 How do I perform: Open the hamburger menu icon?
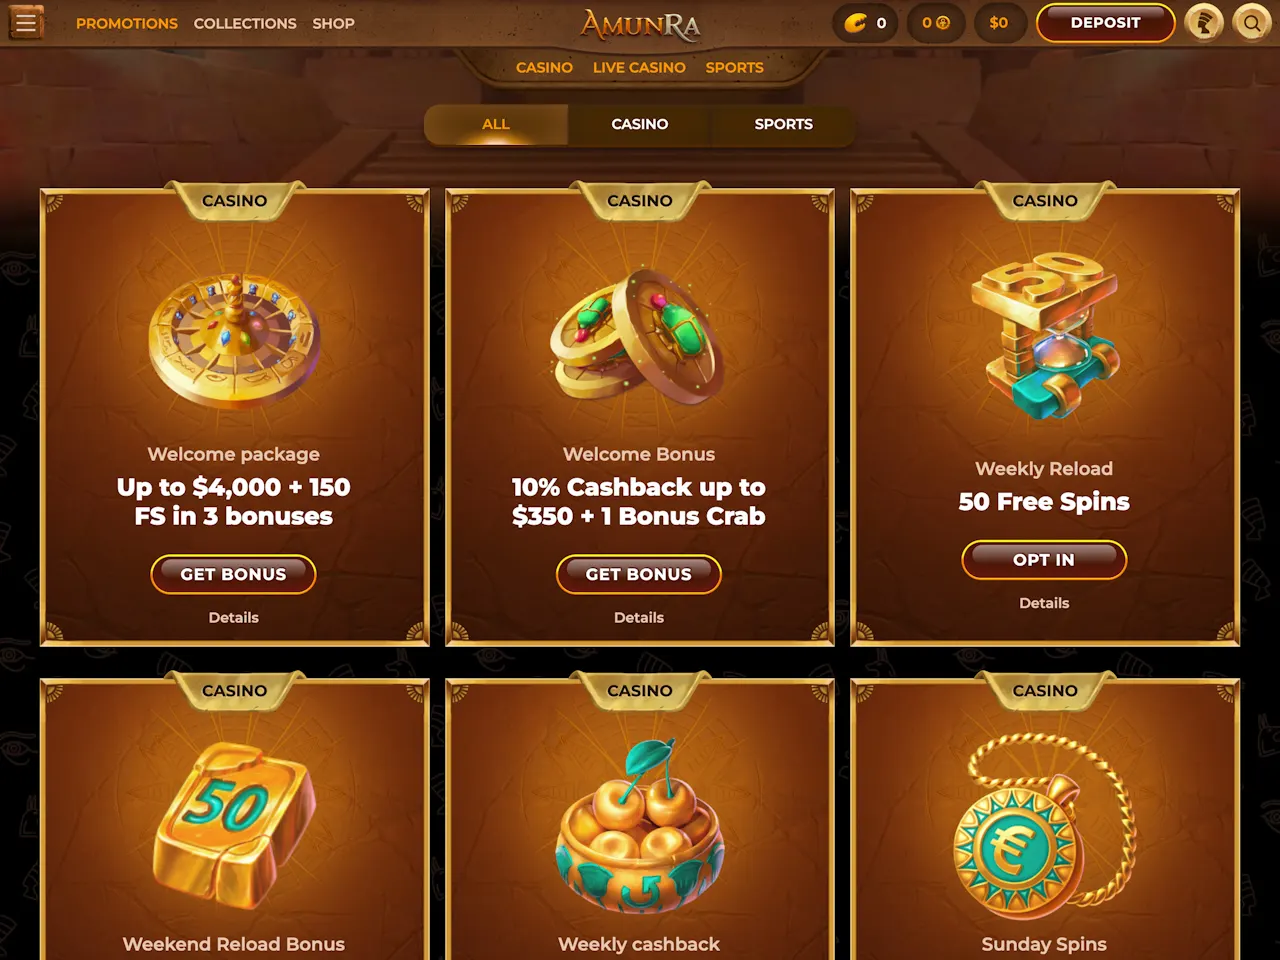point(26,22)
